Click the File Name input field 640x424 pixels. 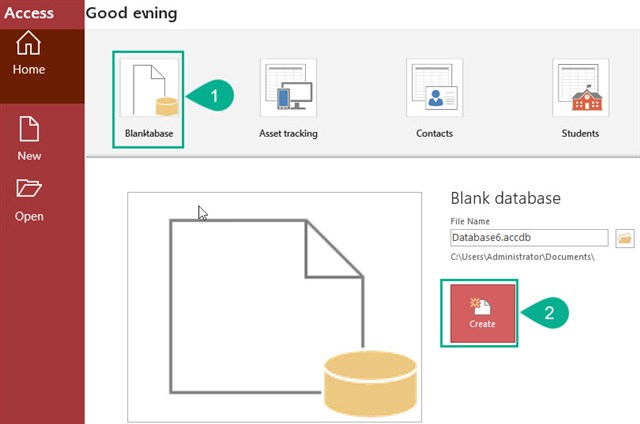529,238
